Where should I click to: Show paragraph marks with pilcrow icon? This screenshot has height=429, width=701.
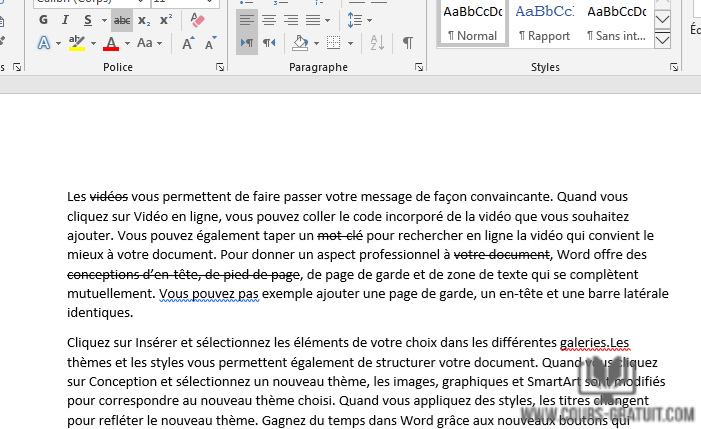(x=408, y=43)
